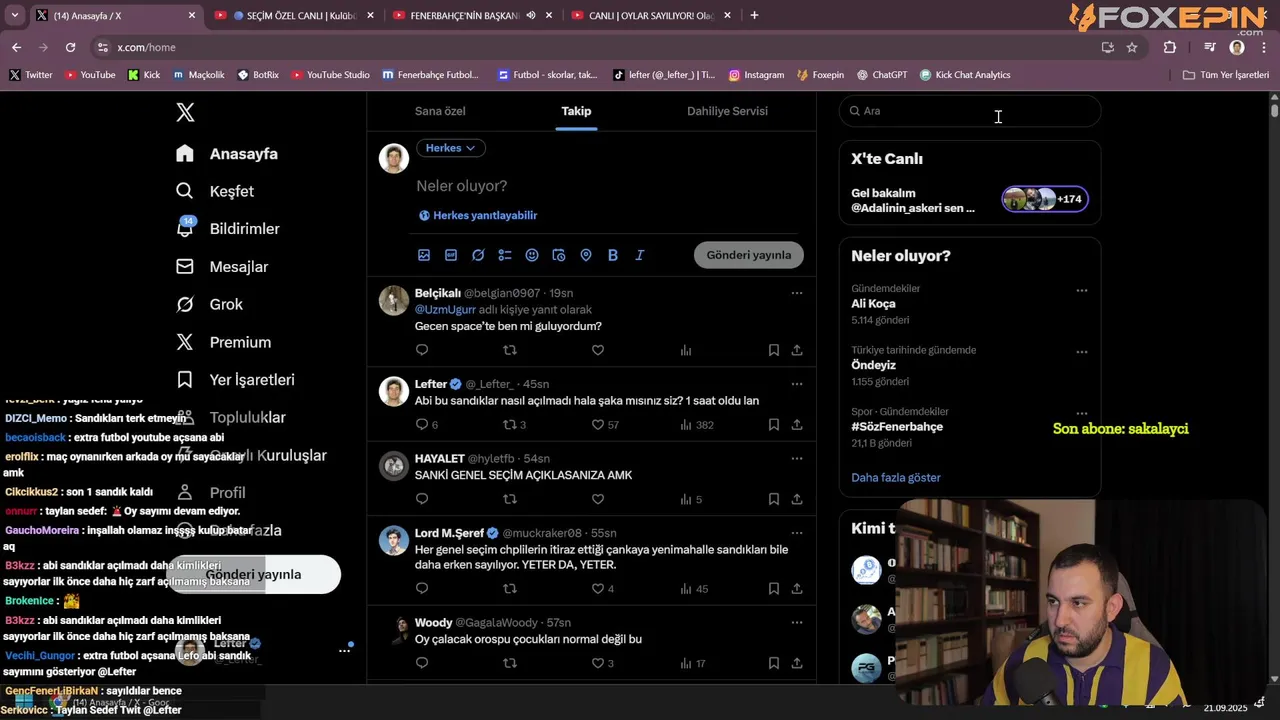The image size is (1280, 720).
Task: Share Woody's post
Action: tap(797, 663)
